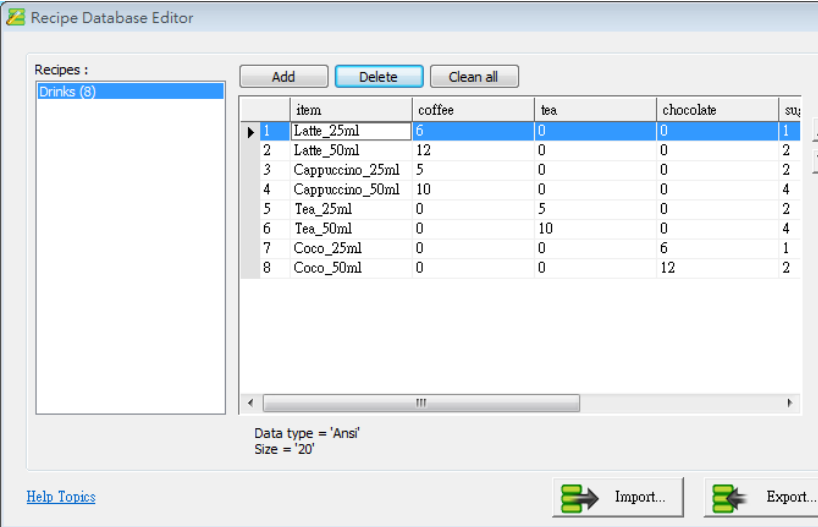Click coffee value 0 for Tea_25ml
818x527 pixels.
[x=473, y=209]
